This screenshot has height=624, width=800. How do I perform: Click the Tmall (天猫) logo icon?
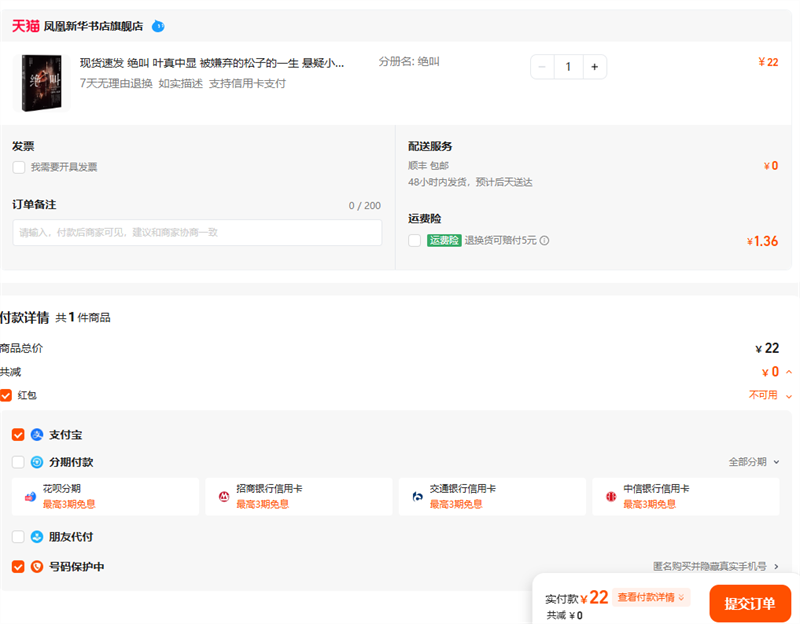pyautogui.click(x=25, y=25)
